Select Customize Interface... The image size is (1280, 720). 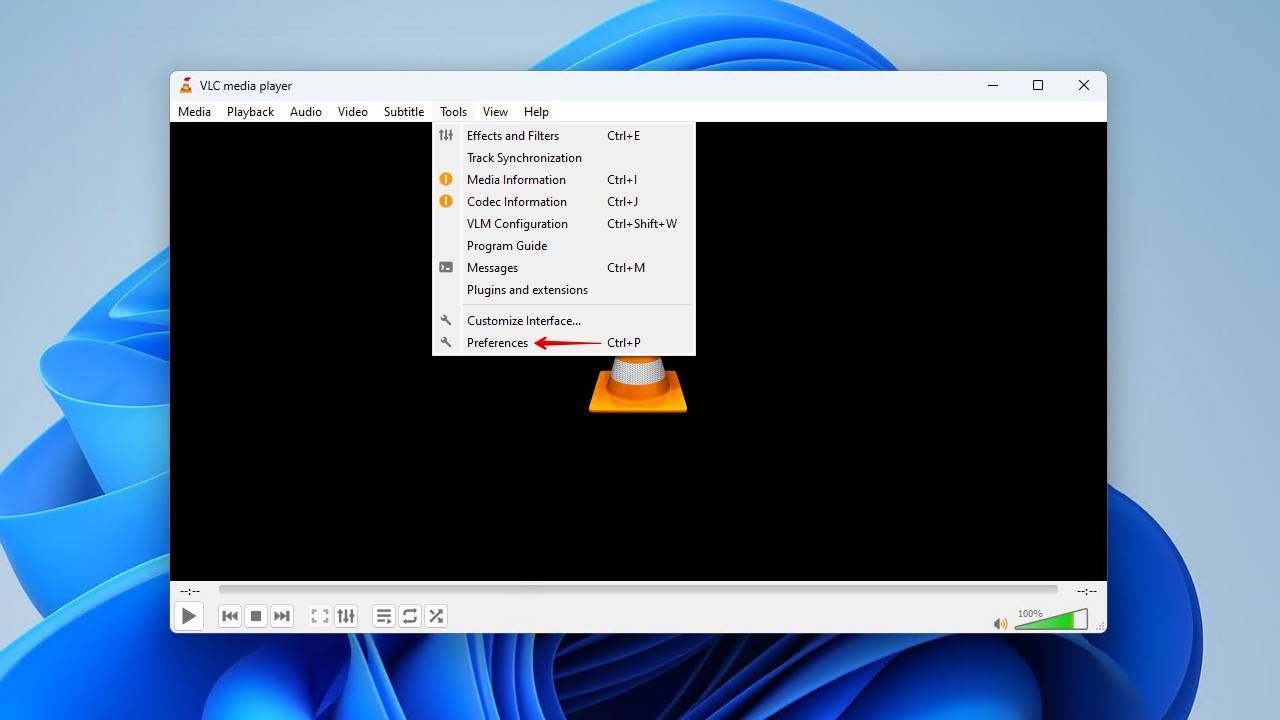tap(564, 321)
